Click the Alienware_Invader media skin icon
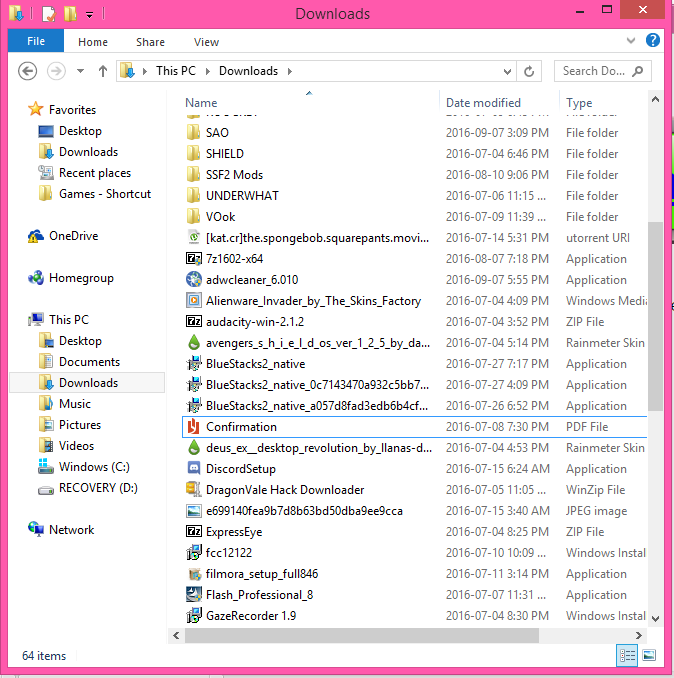This screenshot has height=678, width=674. pyautogui.click(x=194, y=301)
